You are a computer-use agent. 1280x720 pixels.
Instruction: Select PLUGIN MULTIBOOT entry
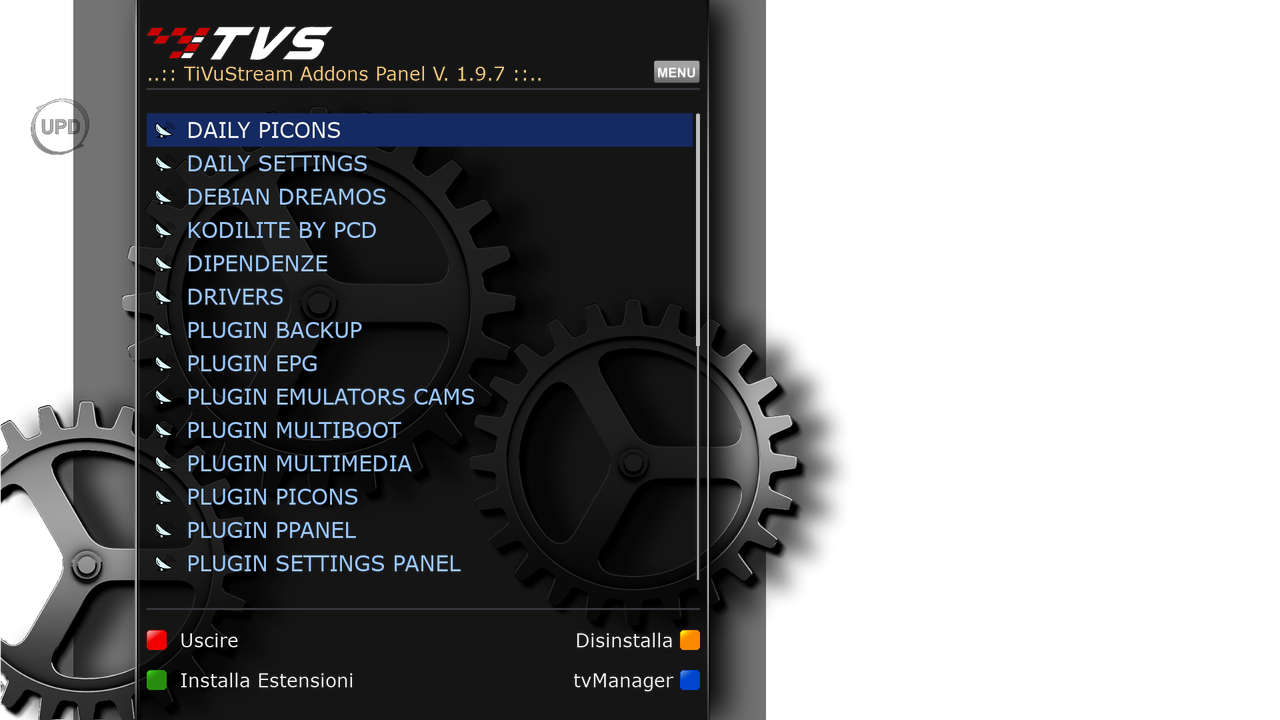420,430
